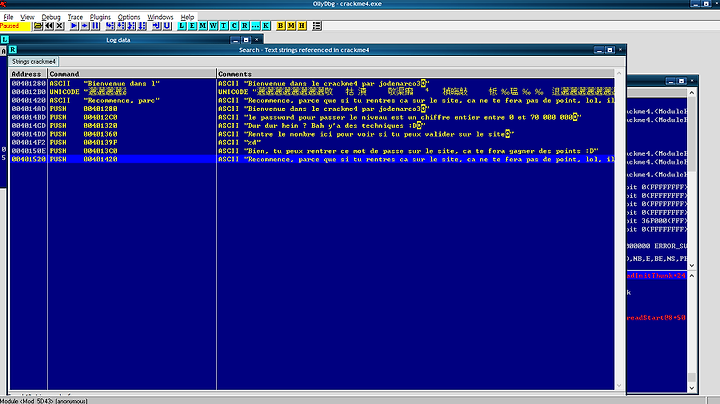Image resolution: width=720 pixels, height=404 pixels.
Task: Select row at address 00401280
Action: (x=312, y=84)
